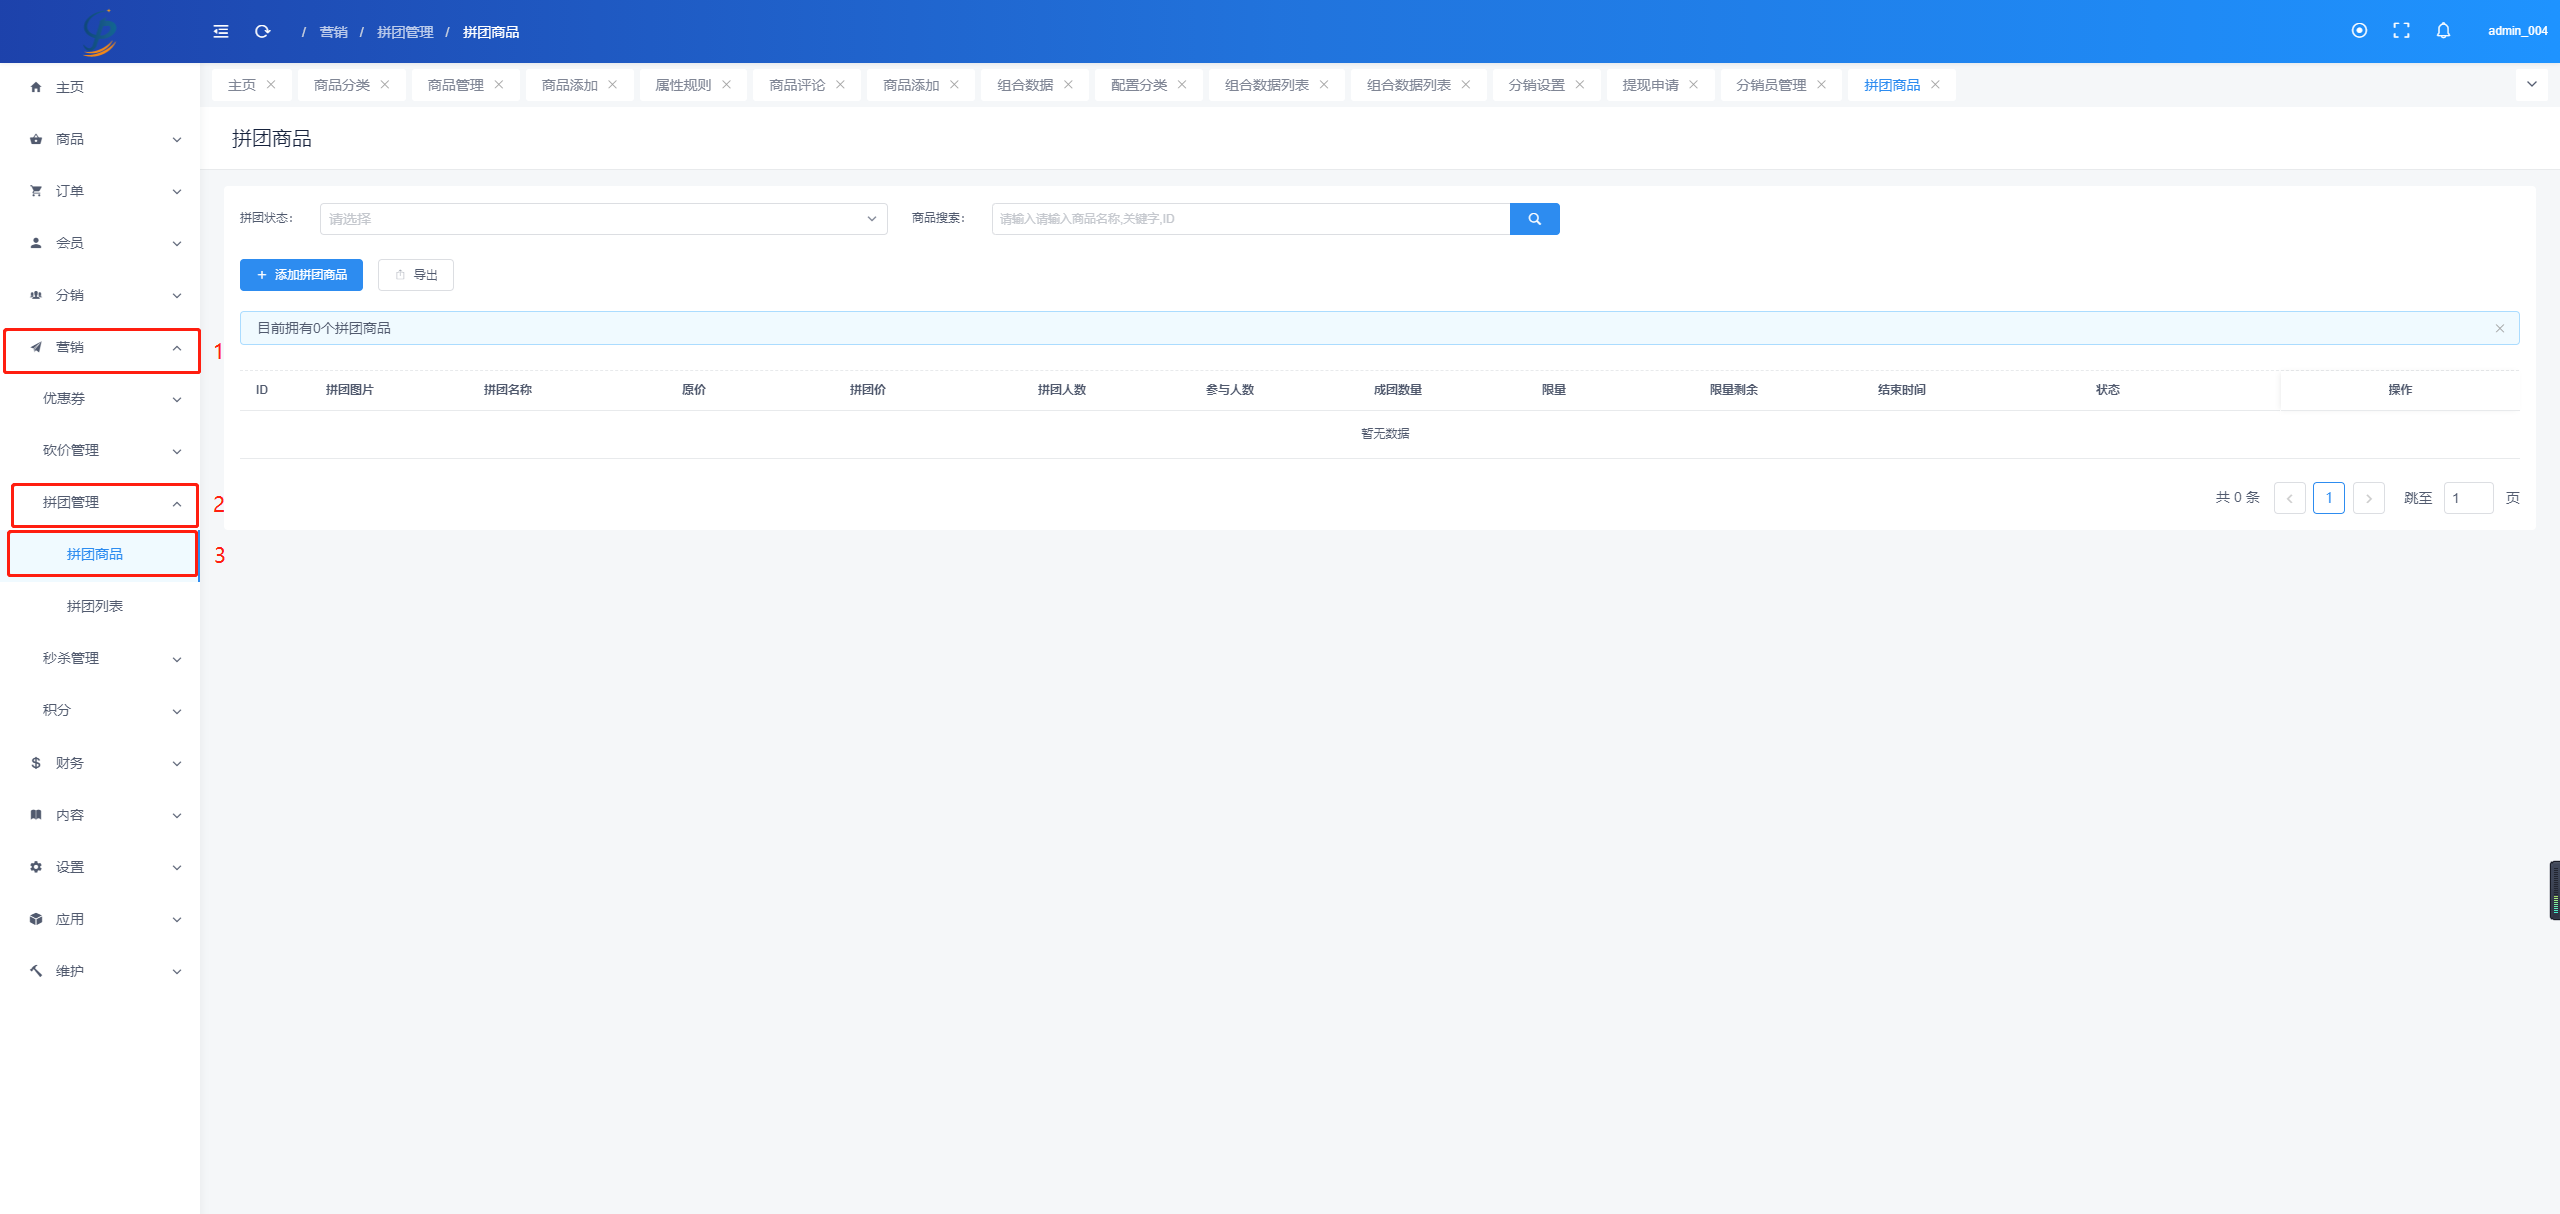
Task: Close the 商品评论 tab
Action: [841, 85]
